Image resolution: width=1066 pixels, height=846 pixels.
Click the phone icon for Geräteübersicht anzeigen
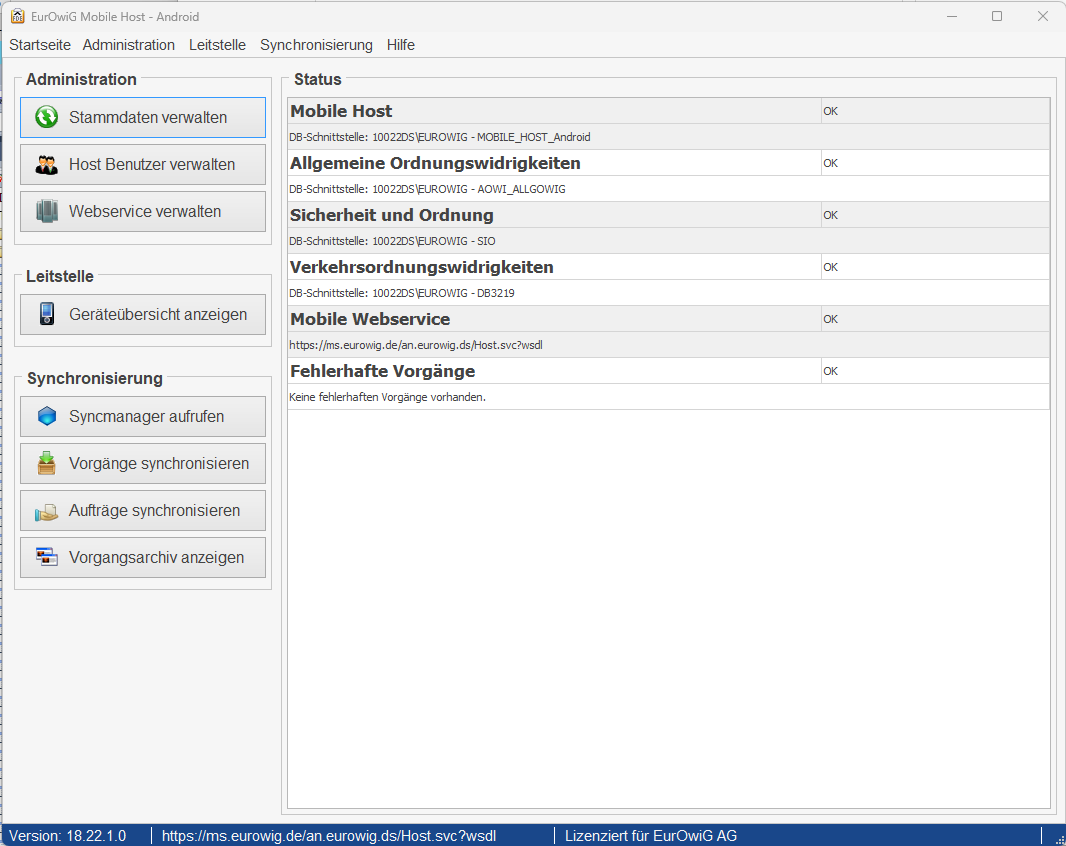coord(46,314)
